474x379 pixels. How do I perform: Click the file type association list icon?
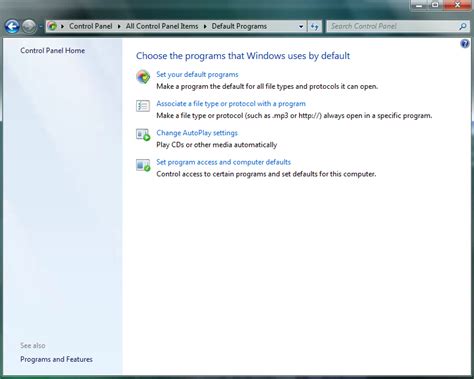click(x=143, y=106)
